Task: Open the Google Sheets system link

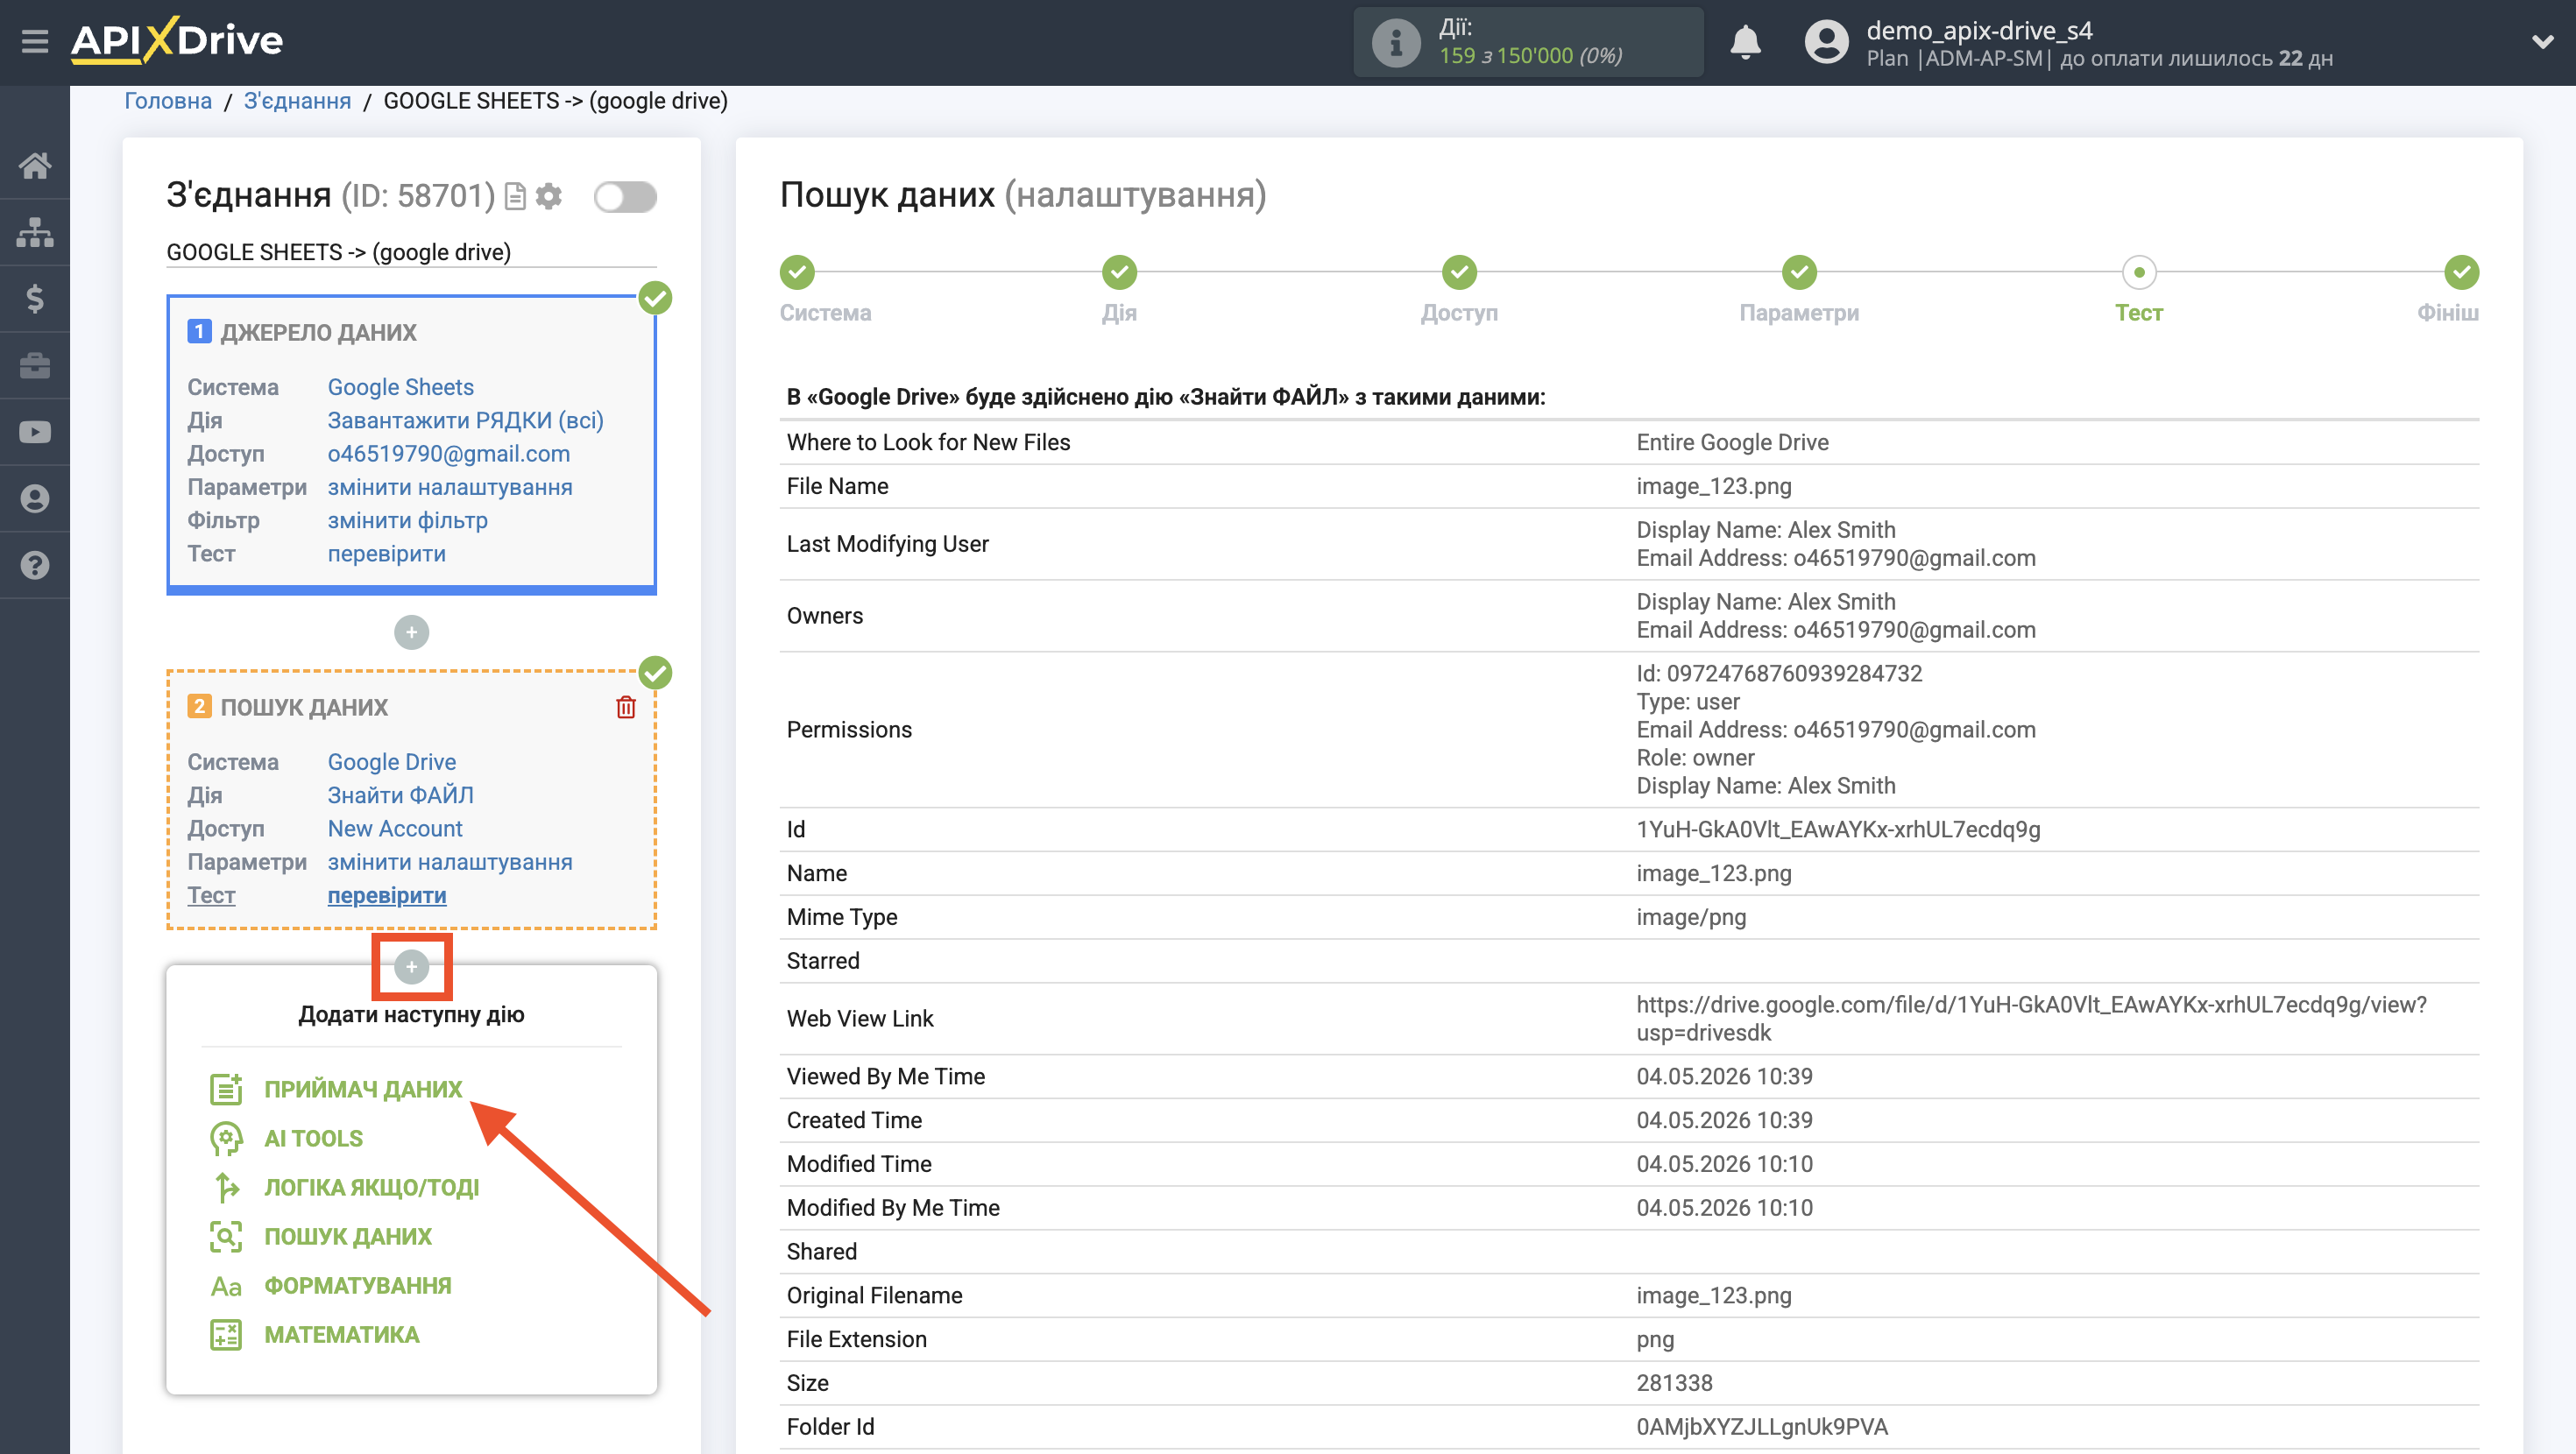Action: [400, 387]
